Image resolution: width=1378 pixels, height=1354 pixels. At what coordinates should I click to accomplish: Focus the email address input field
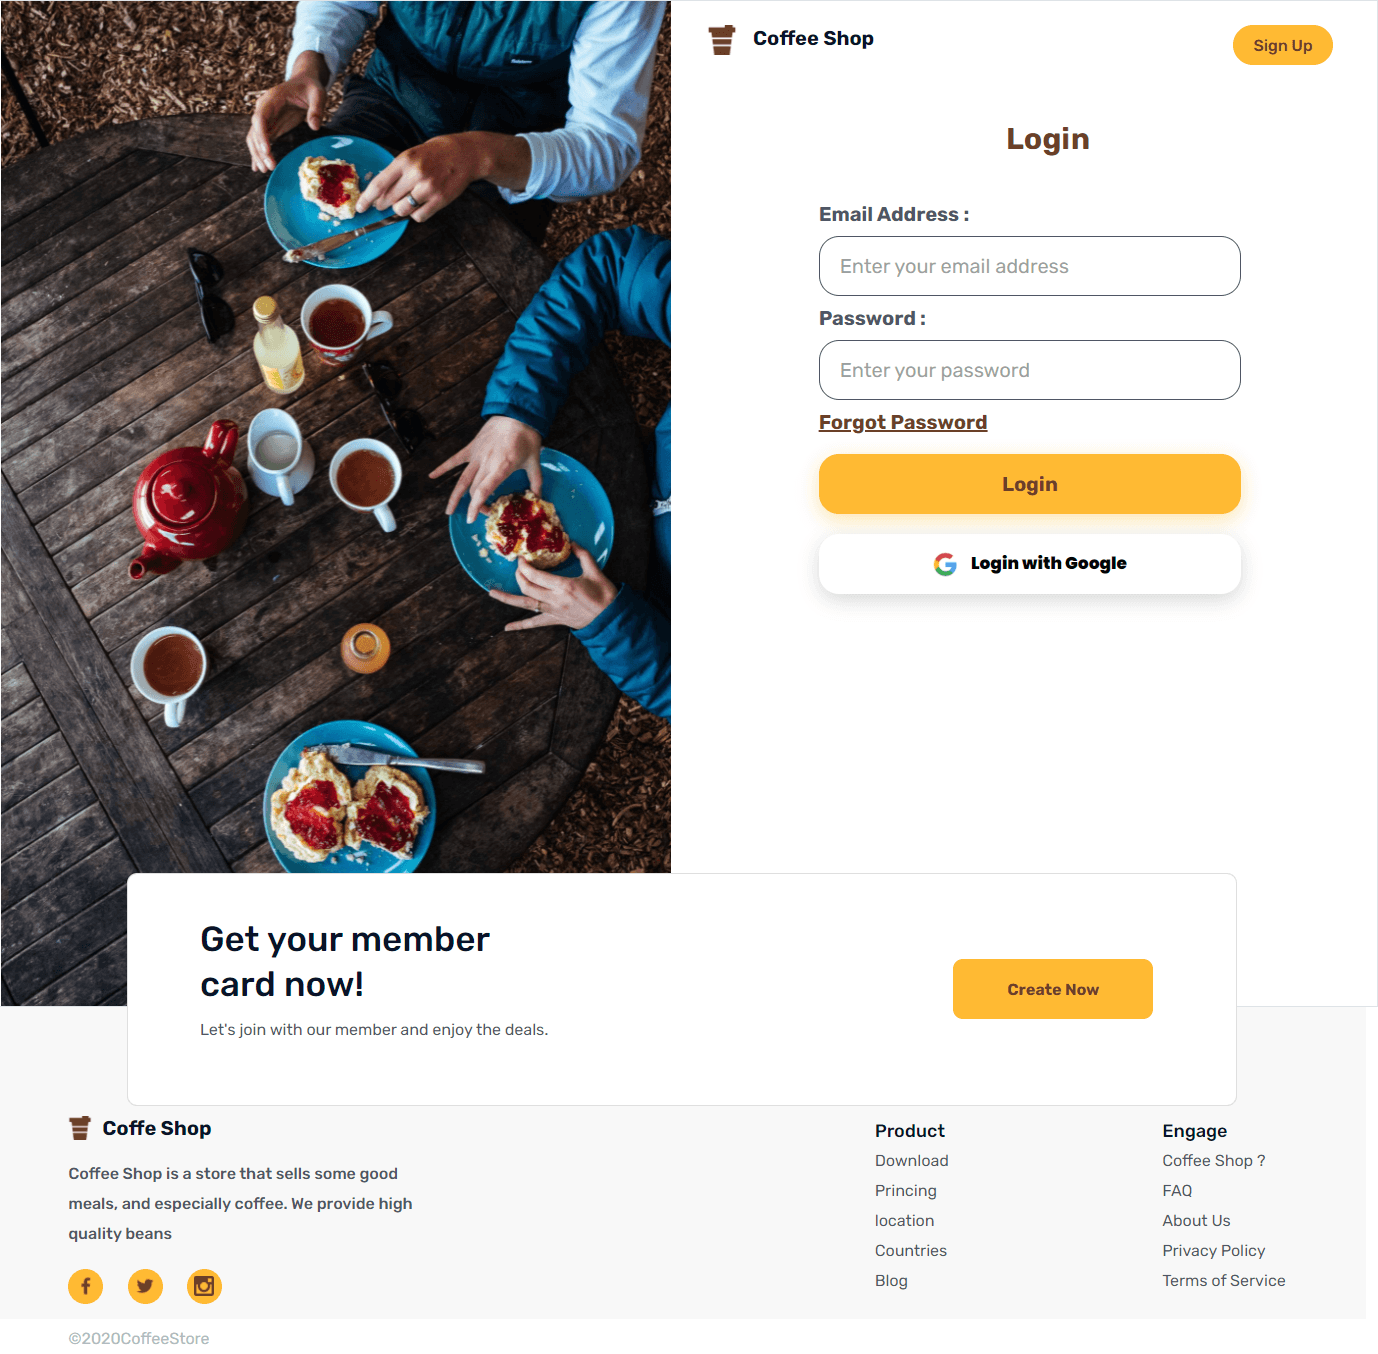click(x=1029, y=266)
